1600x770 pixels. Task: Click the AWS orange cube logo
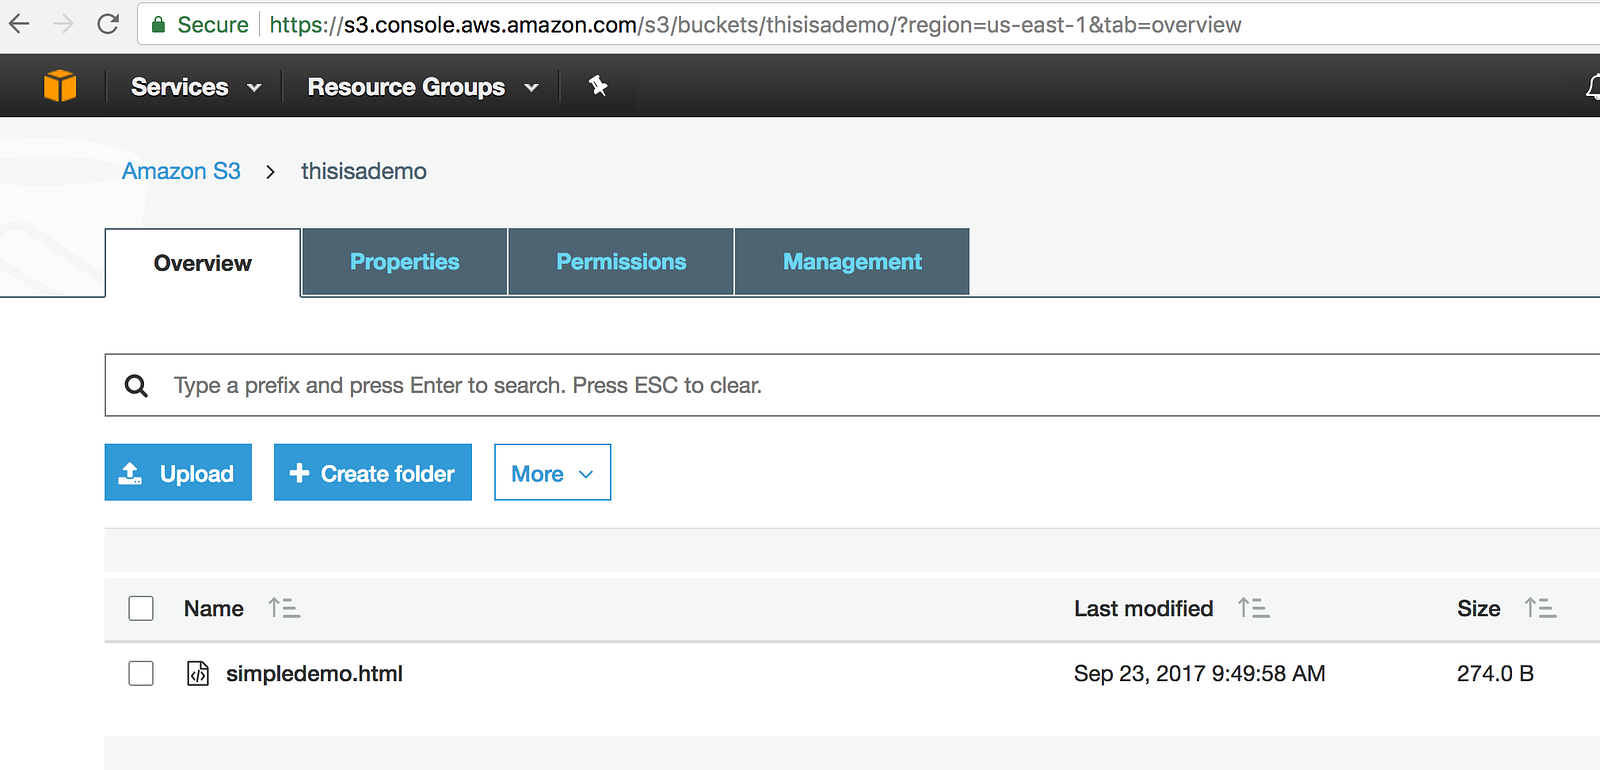[x=60, y=86]
